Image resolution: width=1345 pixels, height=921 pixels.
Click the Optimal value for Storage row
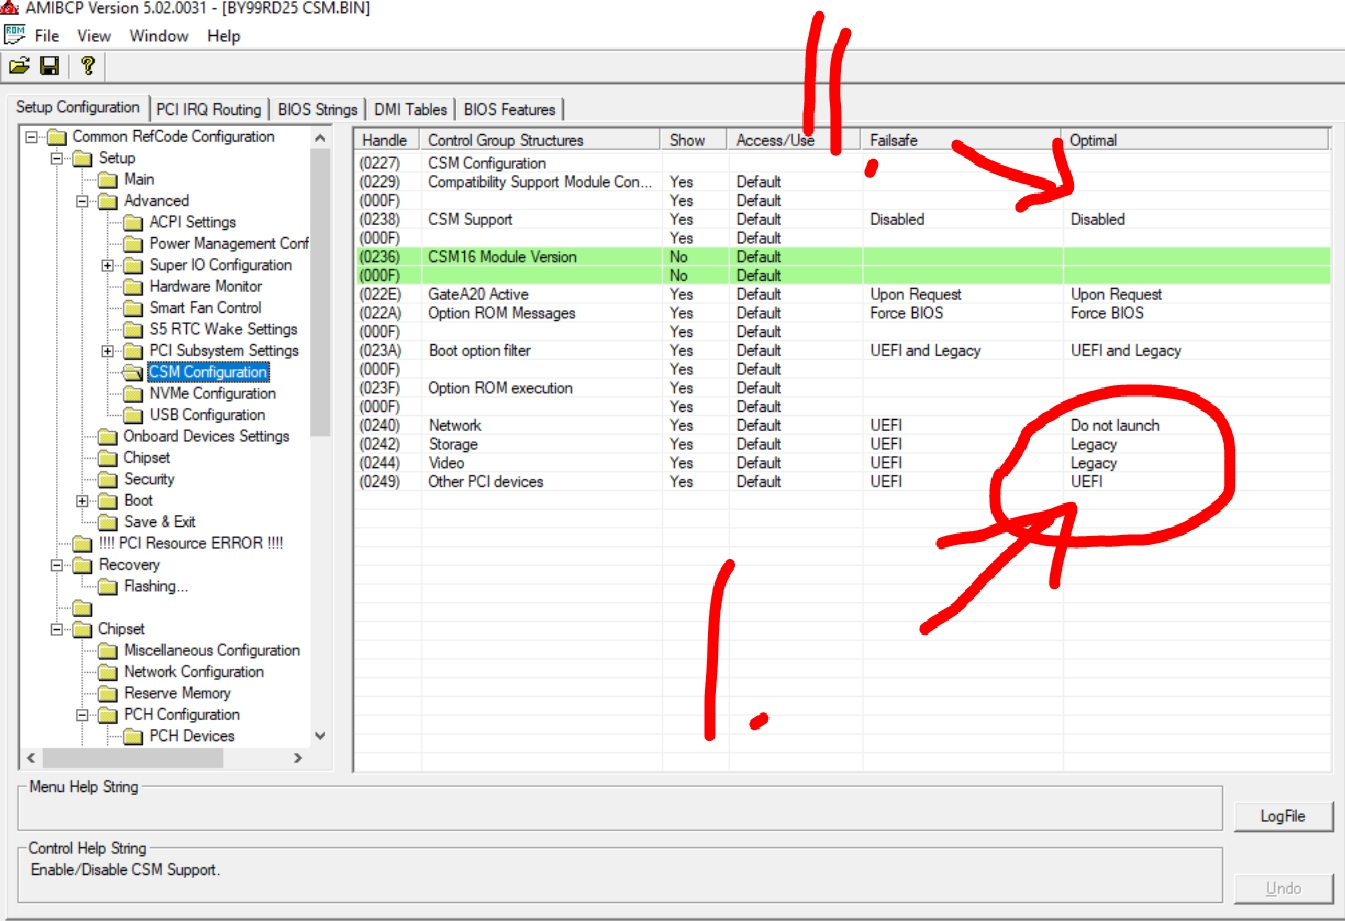[1094, 445]
